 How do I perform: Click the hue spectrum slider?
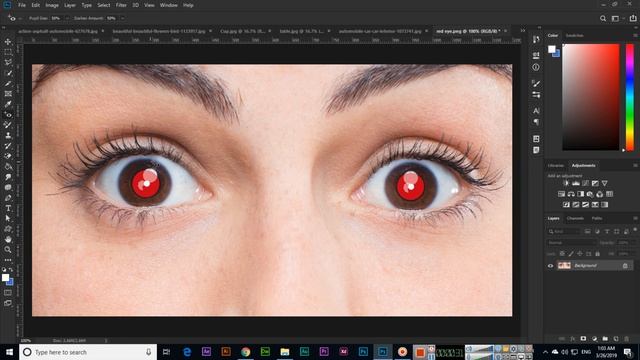click(x=630, y=97)
